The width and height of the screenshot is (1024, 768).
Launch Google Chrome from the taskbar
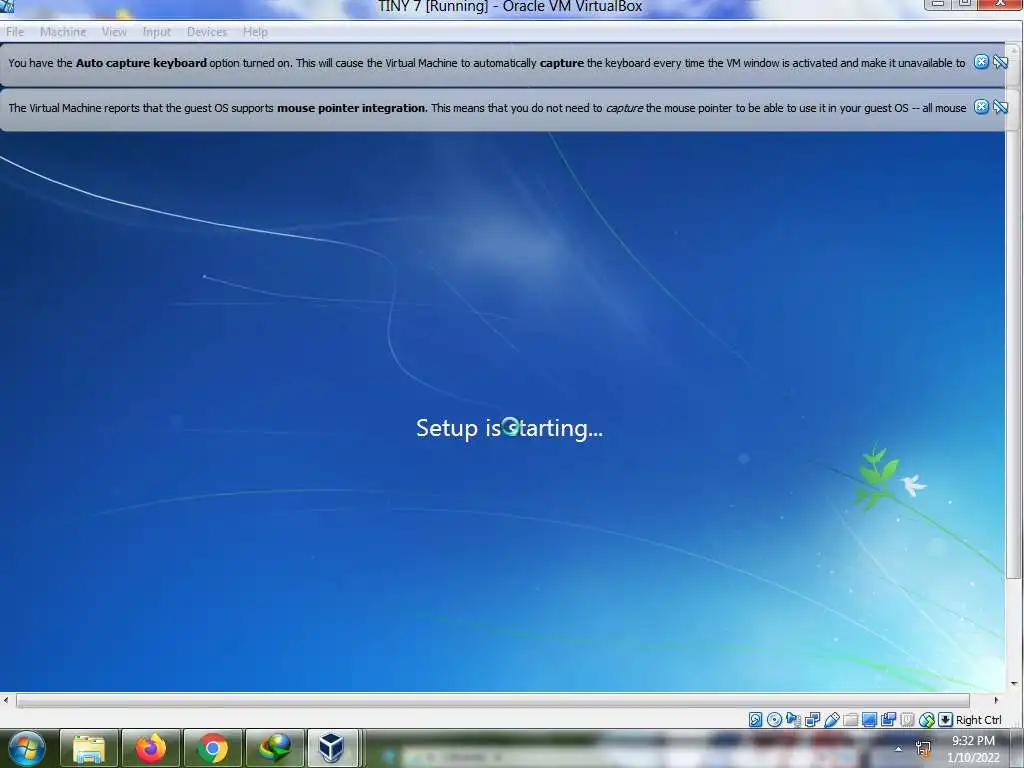[213, 748]
